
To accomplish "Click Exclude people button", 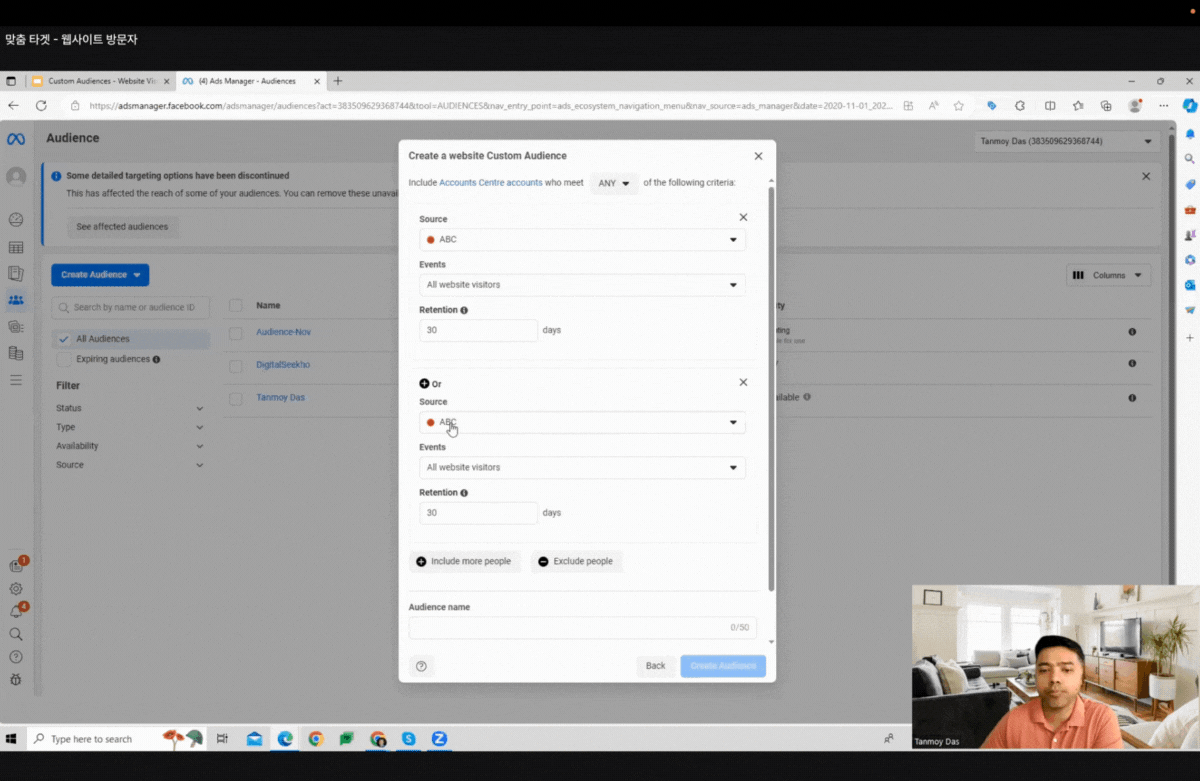I will pyautogui.click(x=576, y=561).
